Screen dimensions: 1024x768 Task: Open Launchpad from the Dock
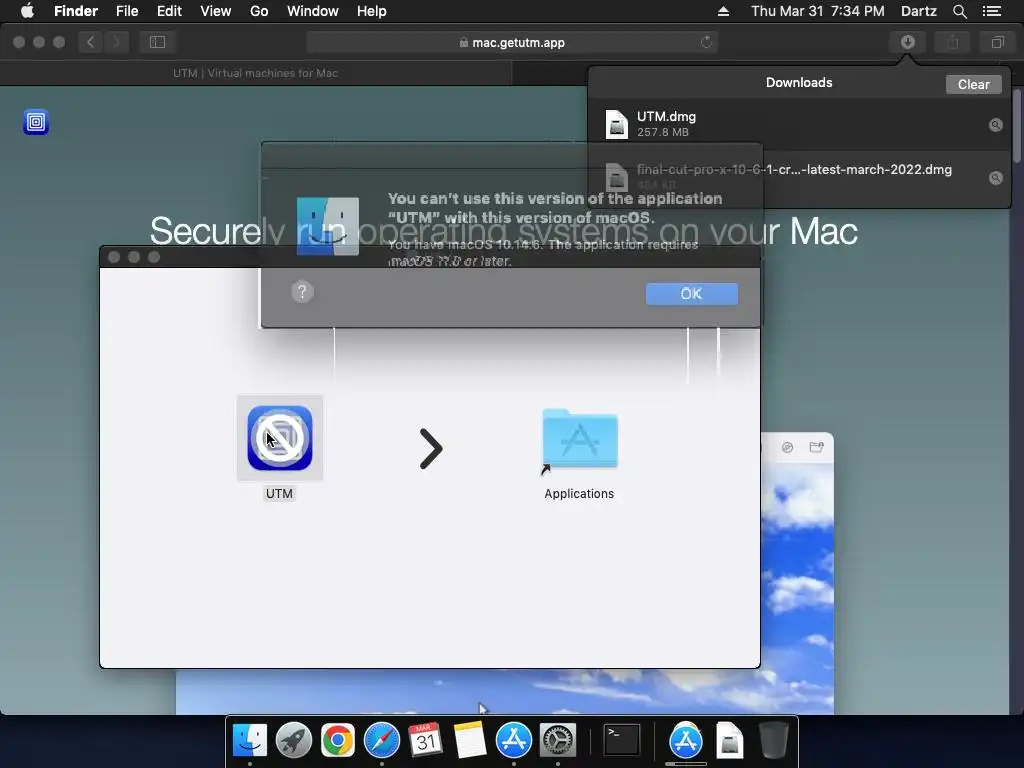pyautogui.click(x=294, y=740)
